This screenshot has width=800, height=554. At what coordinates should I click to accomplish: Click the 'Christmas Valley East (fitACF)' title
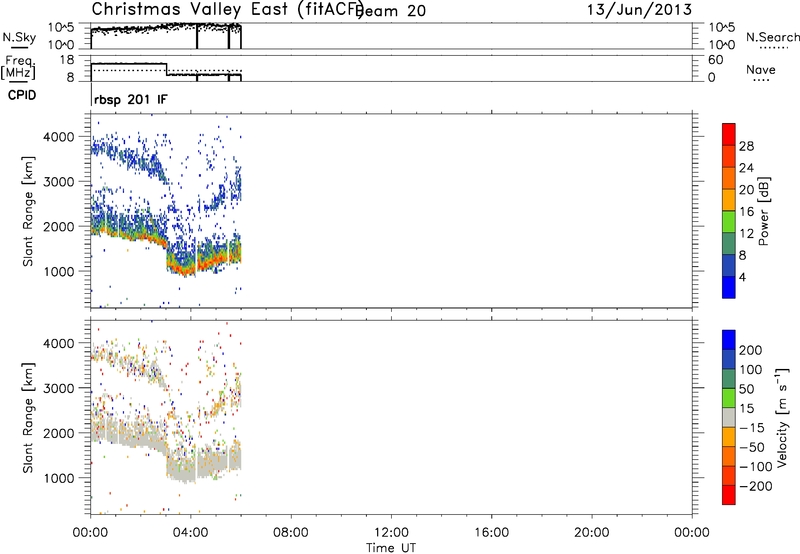(x=227, y=9)
